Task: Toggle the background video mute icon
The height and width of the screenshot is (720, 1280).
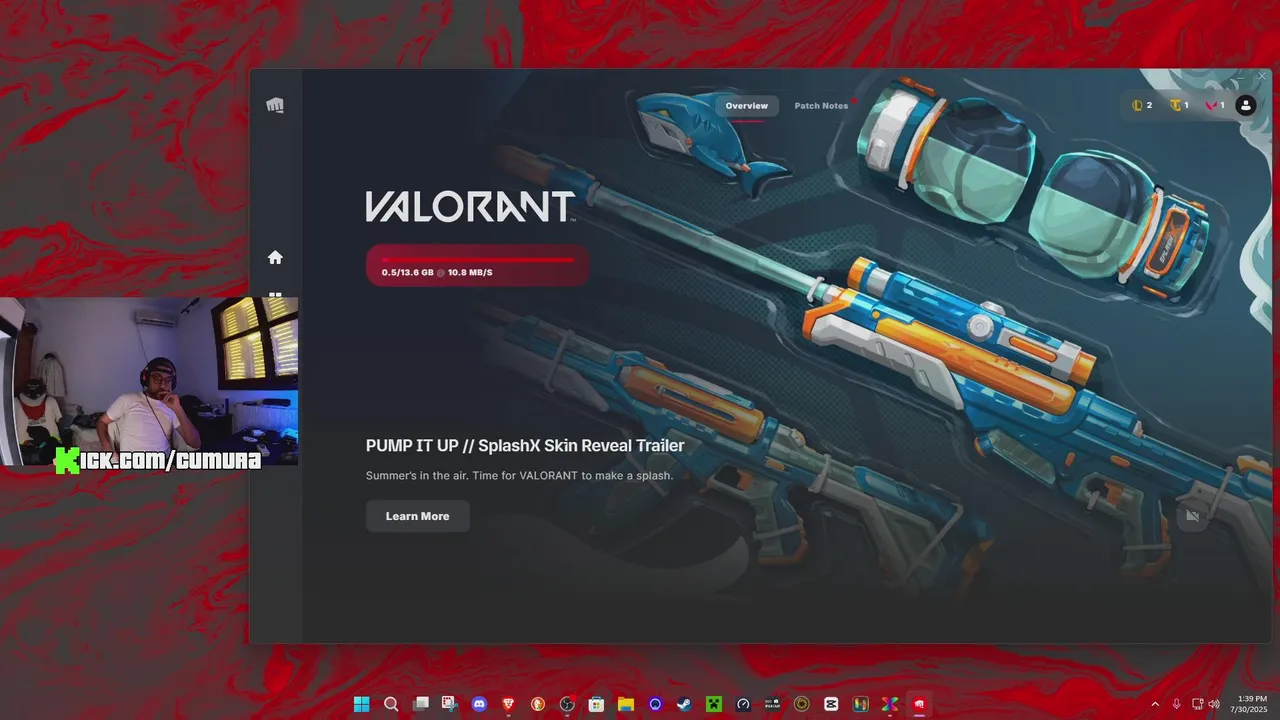Action: (x=1192, y=516)
